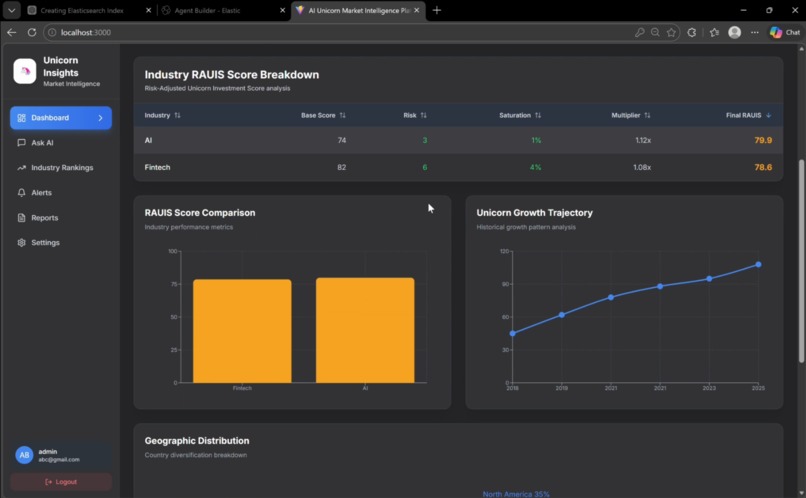This screenshot has width=806, height=498.
Task: Sort table by Saturation column
Action: click(520, 115)
